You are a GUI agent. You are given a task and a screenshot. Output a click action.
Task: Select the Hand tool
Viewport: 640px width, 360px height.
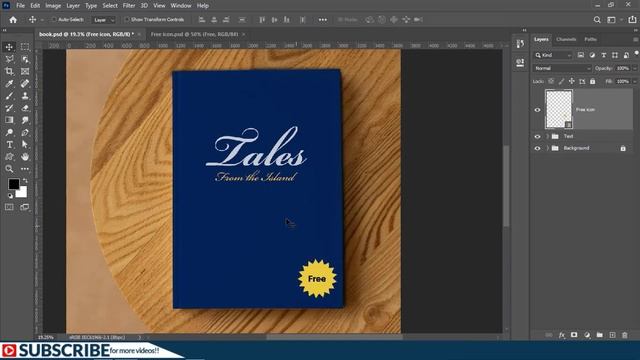[x=25, y=157]
